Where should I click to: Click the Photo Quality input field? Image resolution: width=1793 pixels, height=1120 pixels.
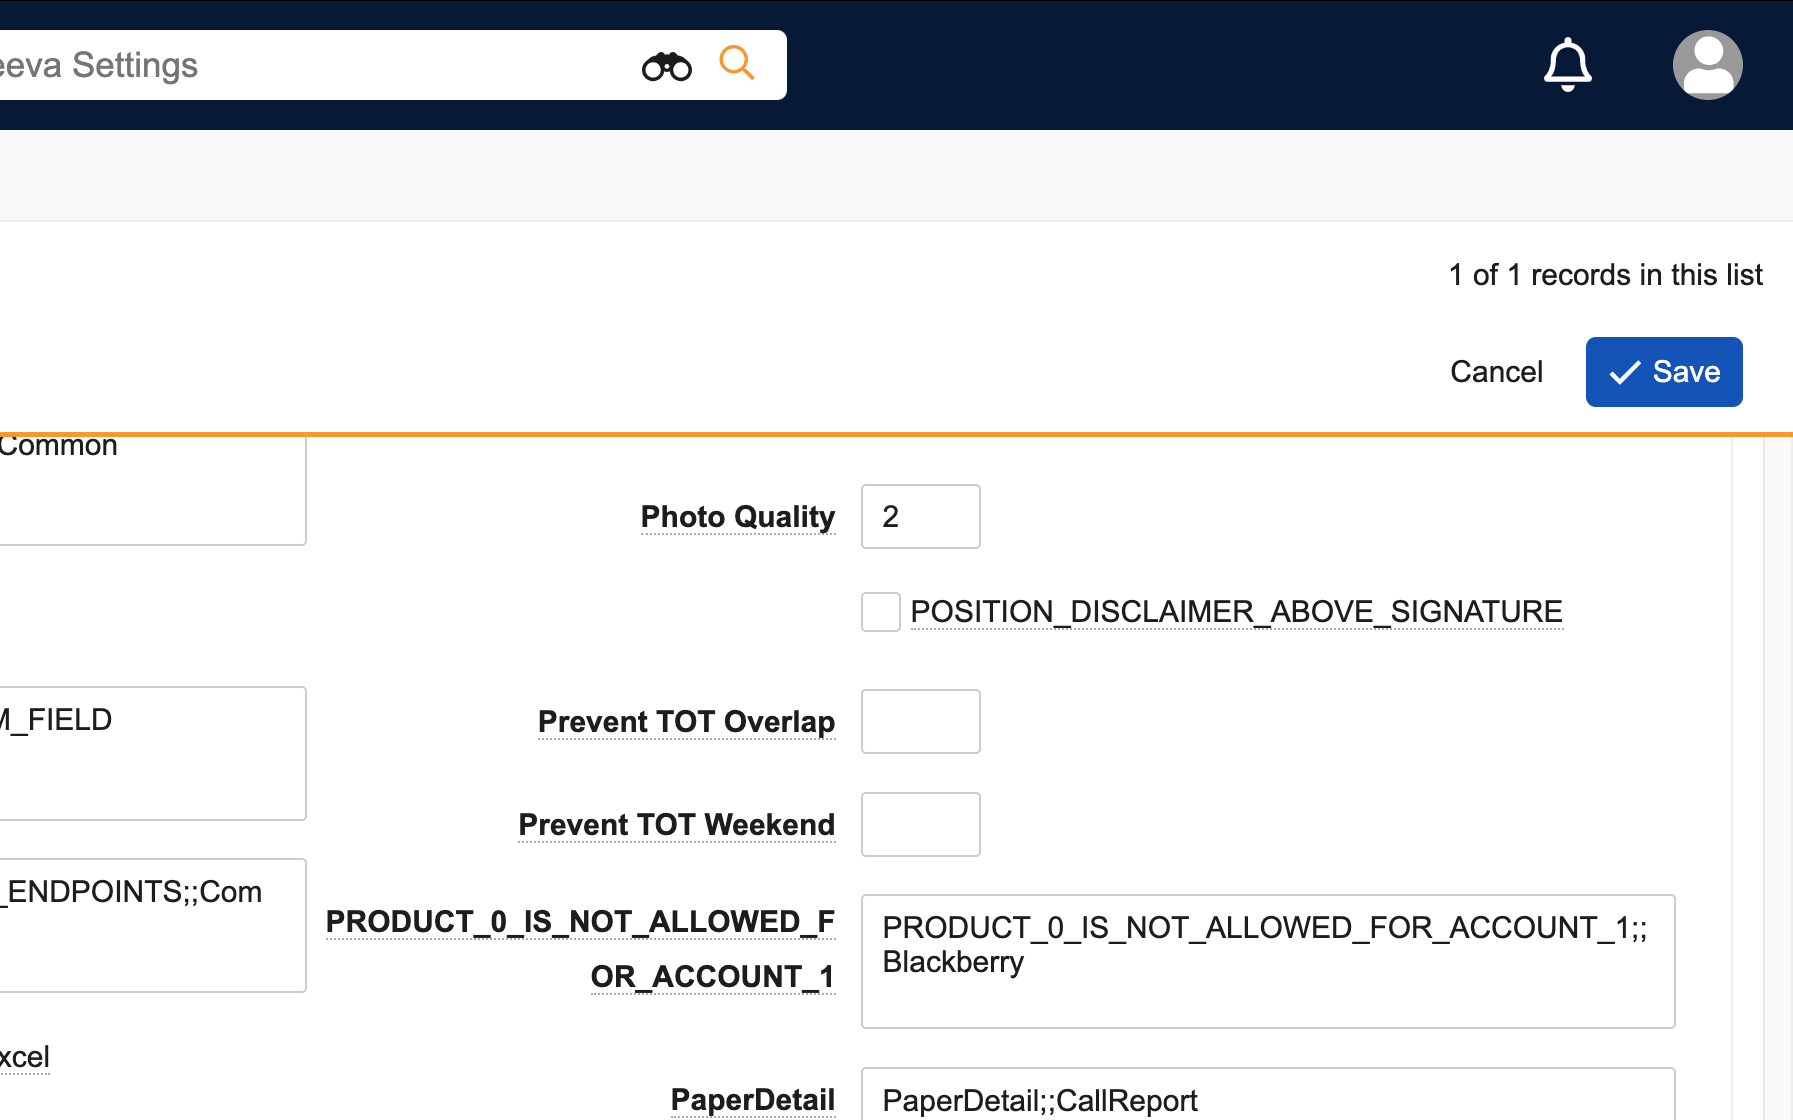tap(920, 517)
